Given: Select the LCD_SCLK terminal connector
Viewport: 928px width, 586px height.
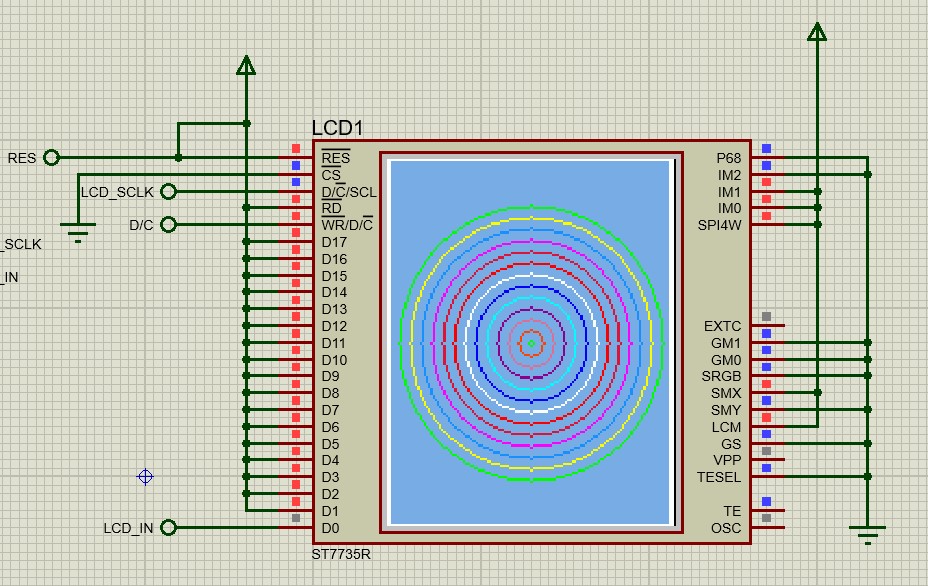Looking at the screenshot, I should [x=168, y=191].
